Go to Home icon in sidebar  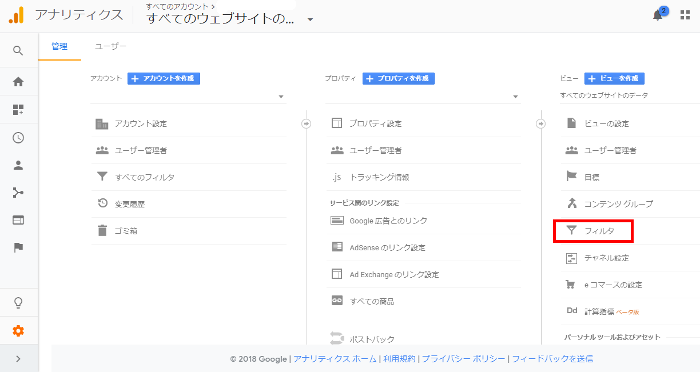point(18,82)
